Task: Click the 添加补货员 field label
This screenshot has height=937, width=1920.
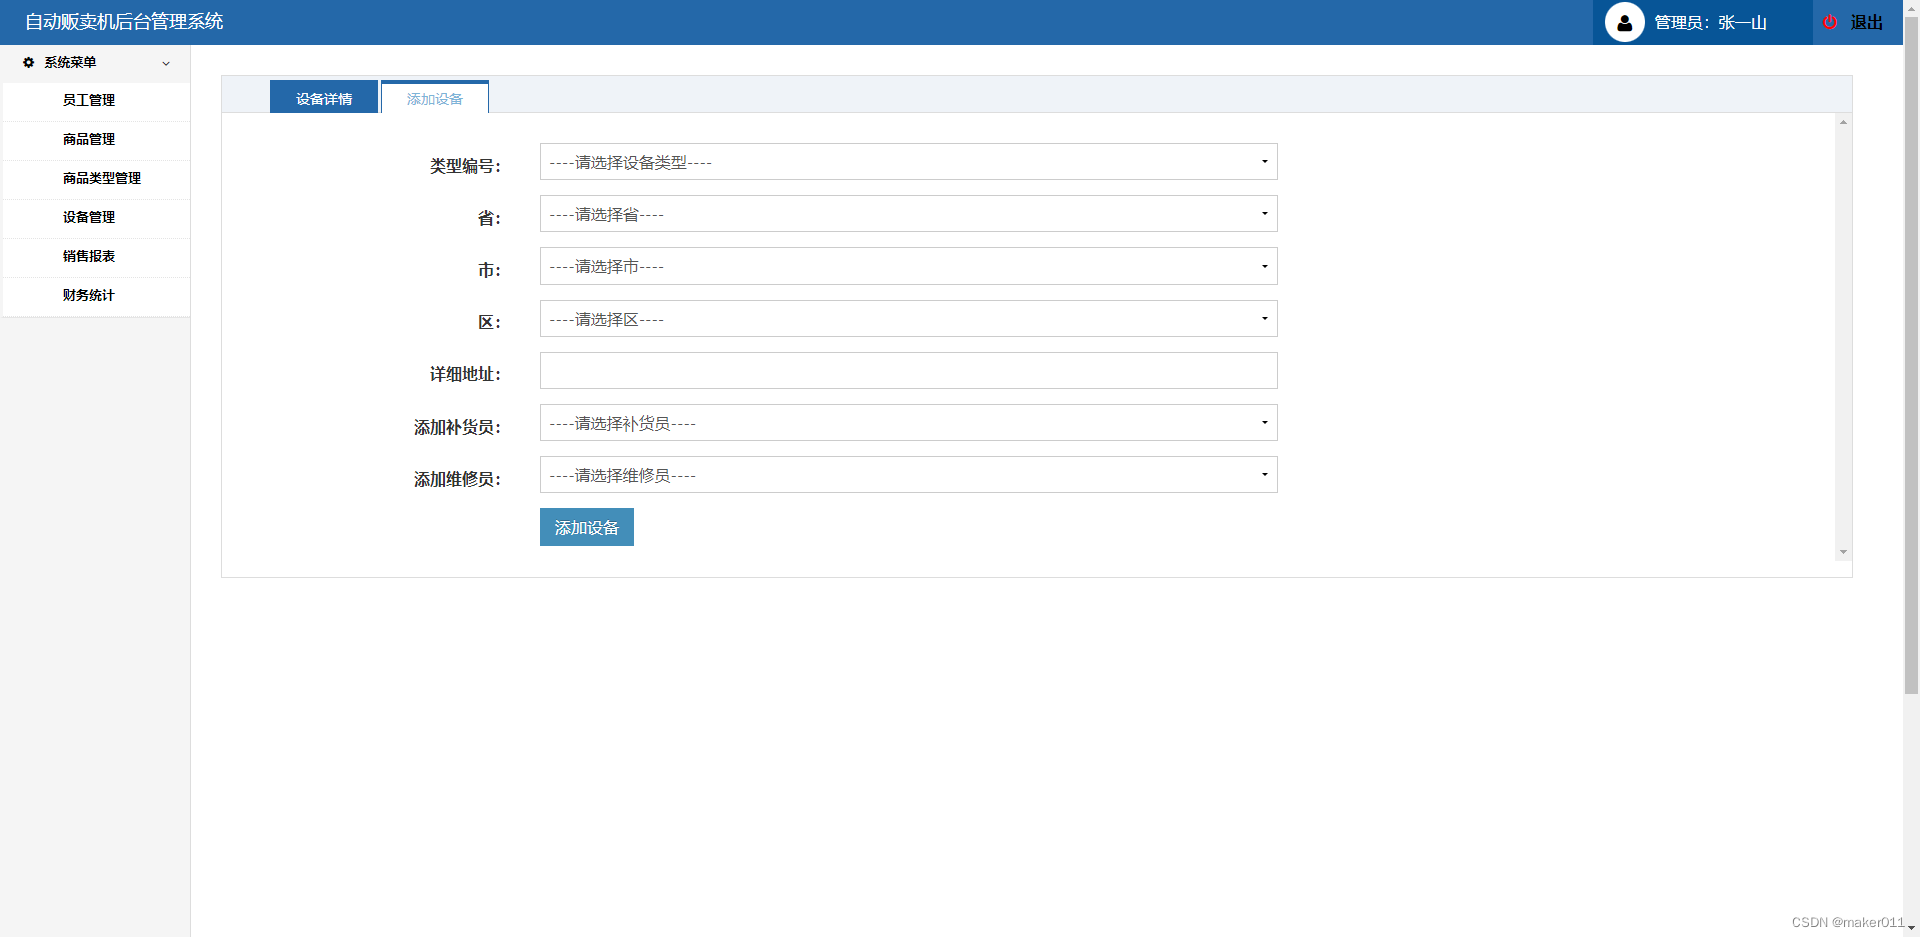Action: (x=458, y=427)
